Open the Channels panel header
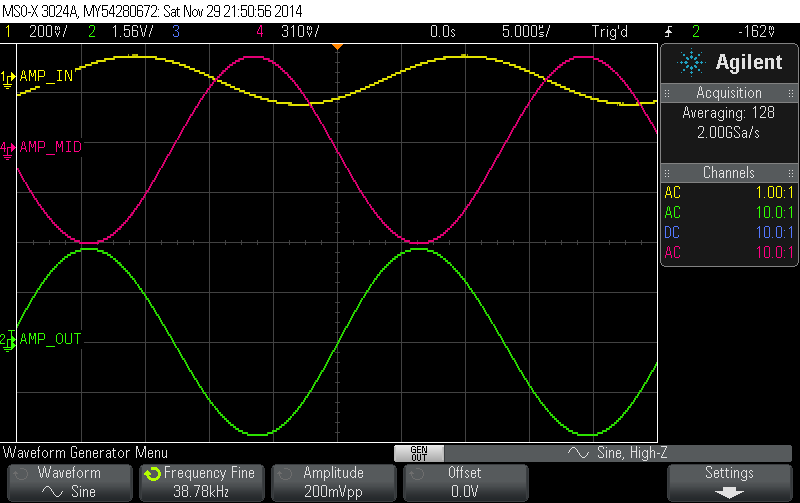Viewport: 800px width, 503px height. (729, 173)
